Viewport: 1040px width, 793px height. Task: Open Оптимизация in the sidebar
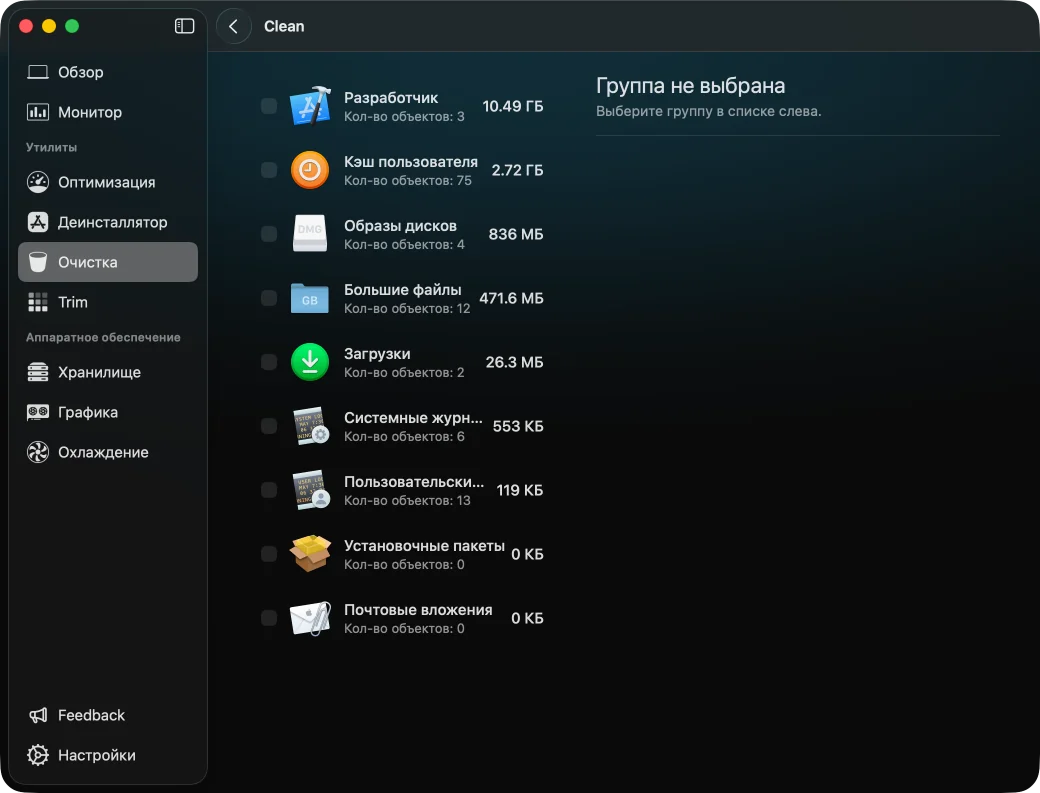click(108, 182)
